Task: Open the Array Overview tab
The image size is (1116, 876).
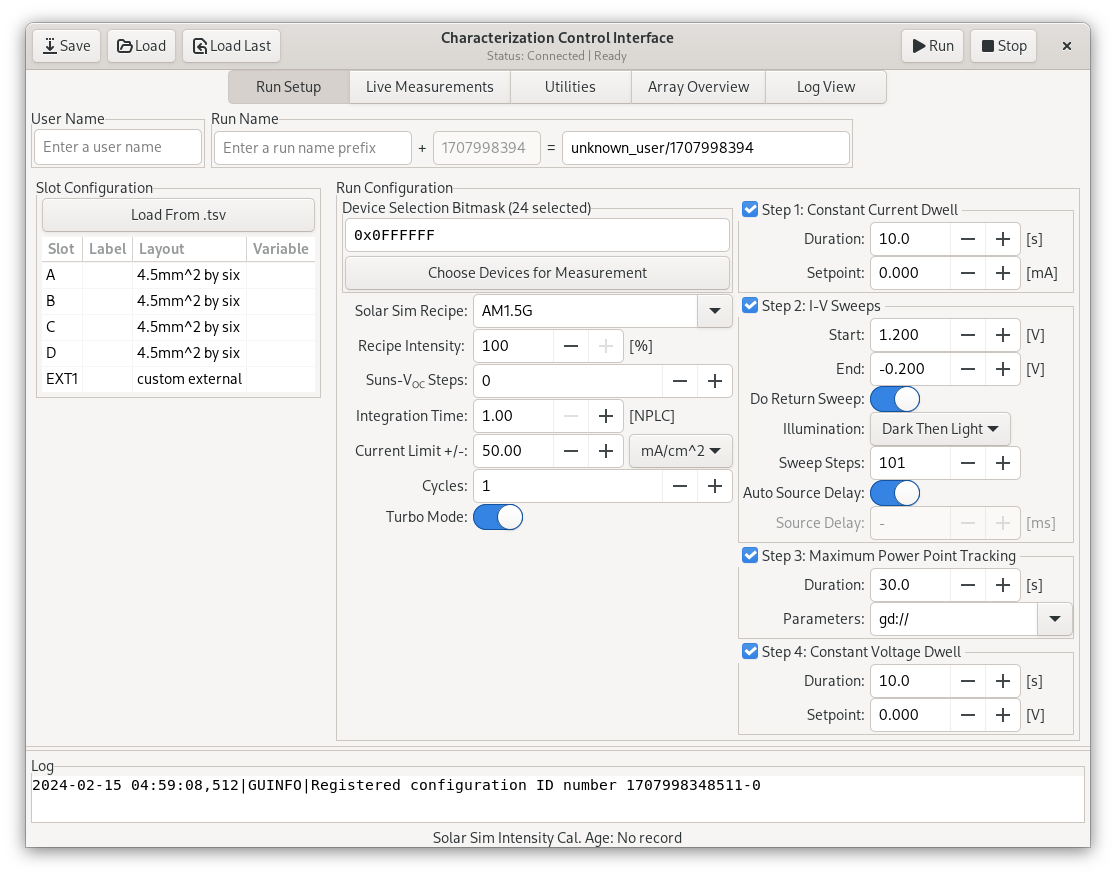Action: (698, 87)
